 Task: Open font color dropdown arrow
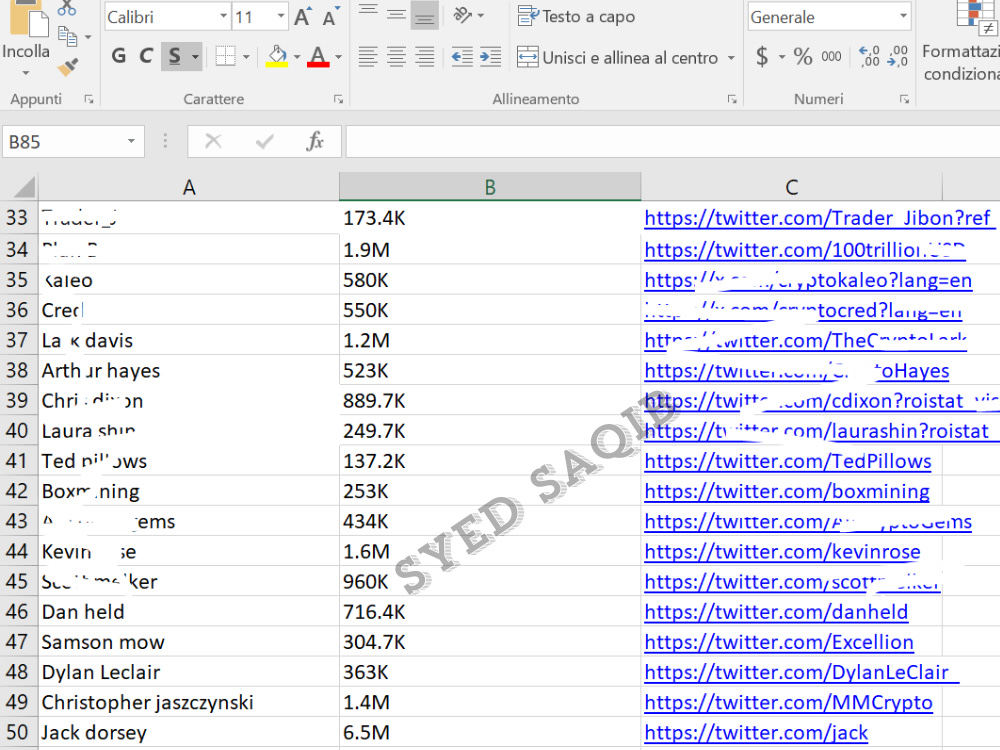point(338,57)
